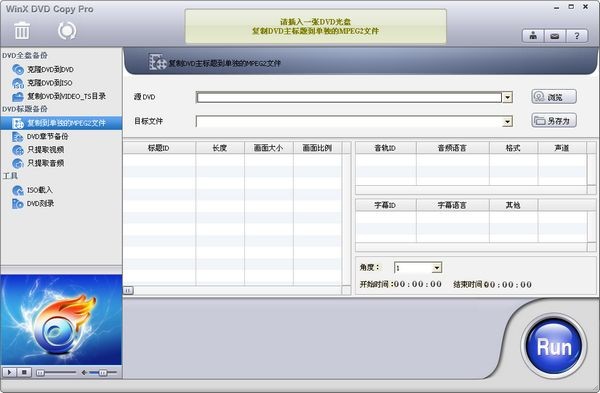Click the 画面大小 column header
The image size is (600, 393).
click(x=269, y=148)
